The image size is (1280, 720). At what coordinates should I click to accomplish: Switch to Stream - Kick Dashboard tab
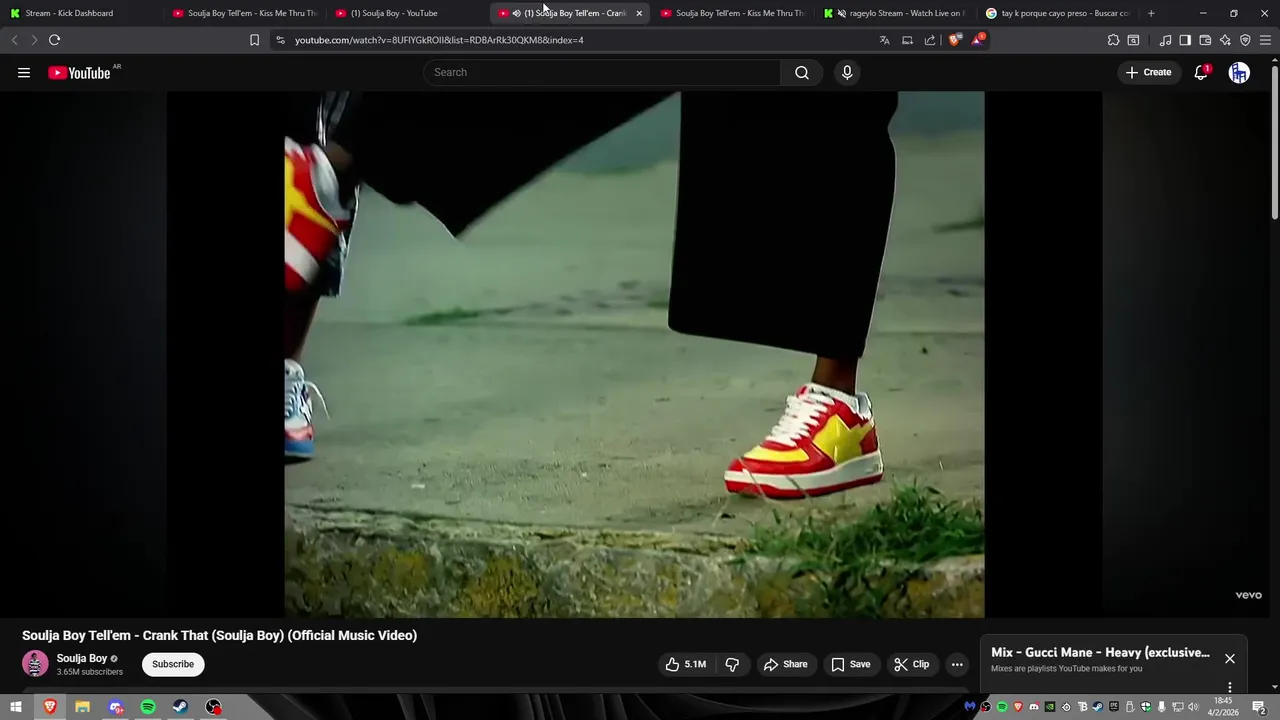click(x=80, y=13)
